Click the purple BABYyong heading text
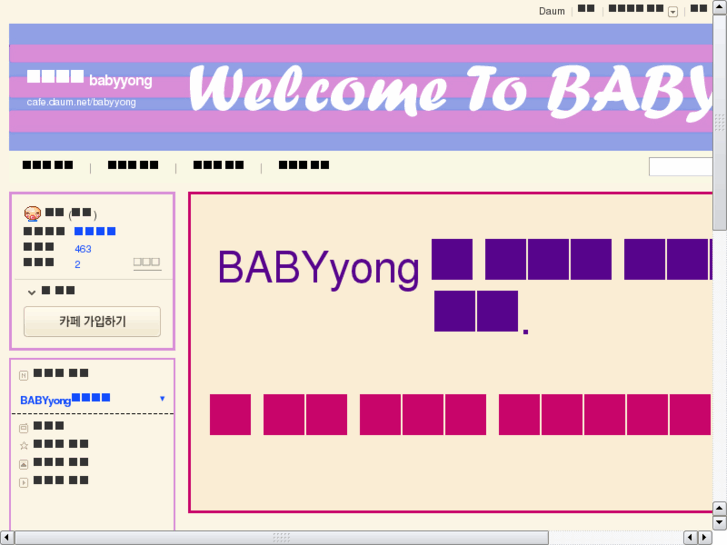Viewport: 727px width, 545px height. pos(319,268)
